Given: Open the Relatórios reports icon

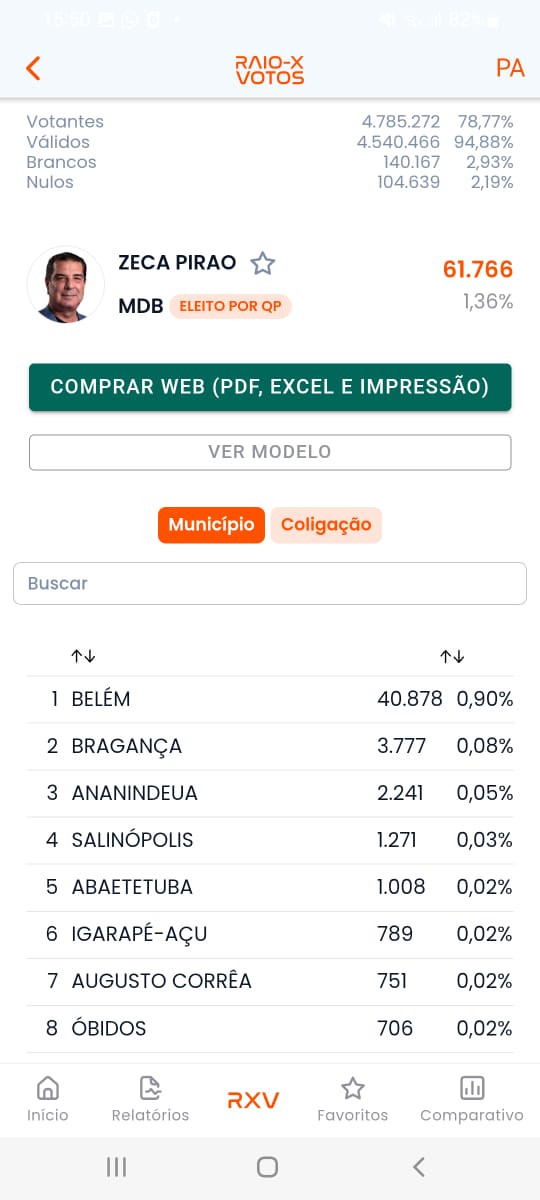Looking at the screenshot, I should pyautogui.click(x=150, y=1088).
